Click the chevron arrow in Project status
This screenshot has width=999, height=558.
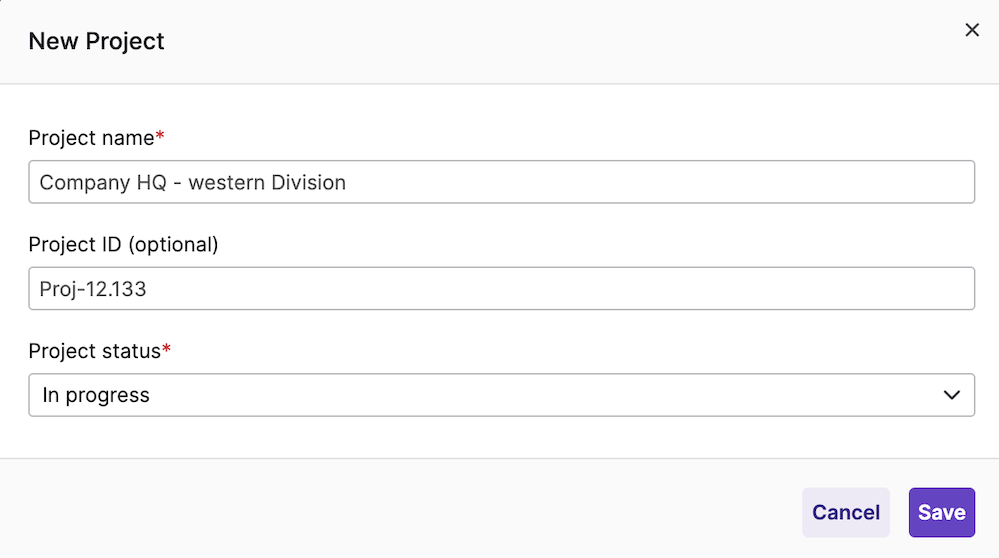(x=952, y=395)
